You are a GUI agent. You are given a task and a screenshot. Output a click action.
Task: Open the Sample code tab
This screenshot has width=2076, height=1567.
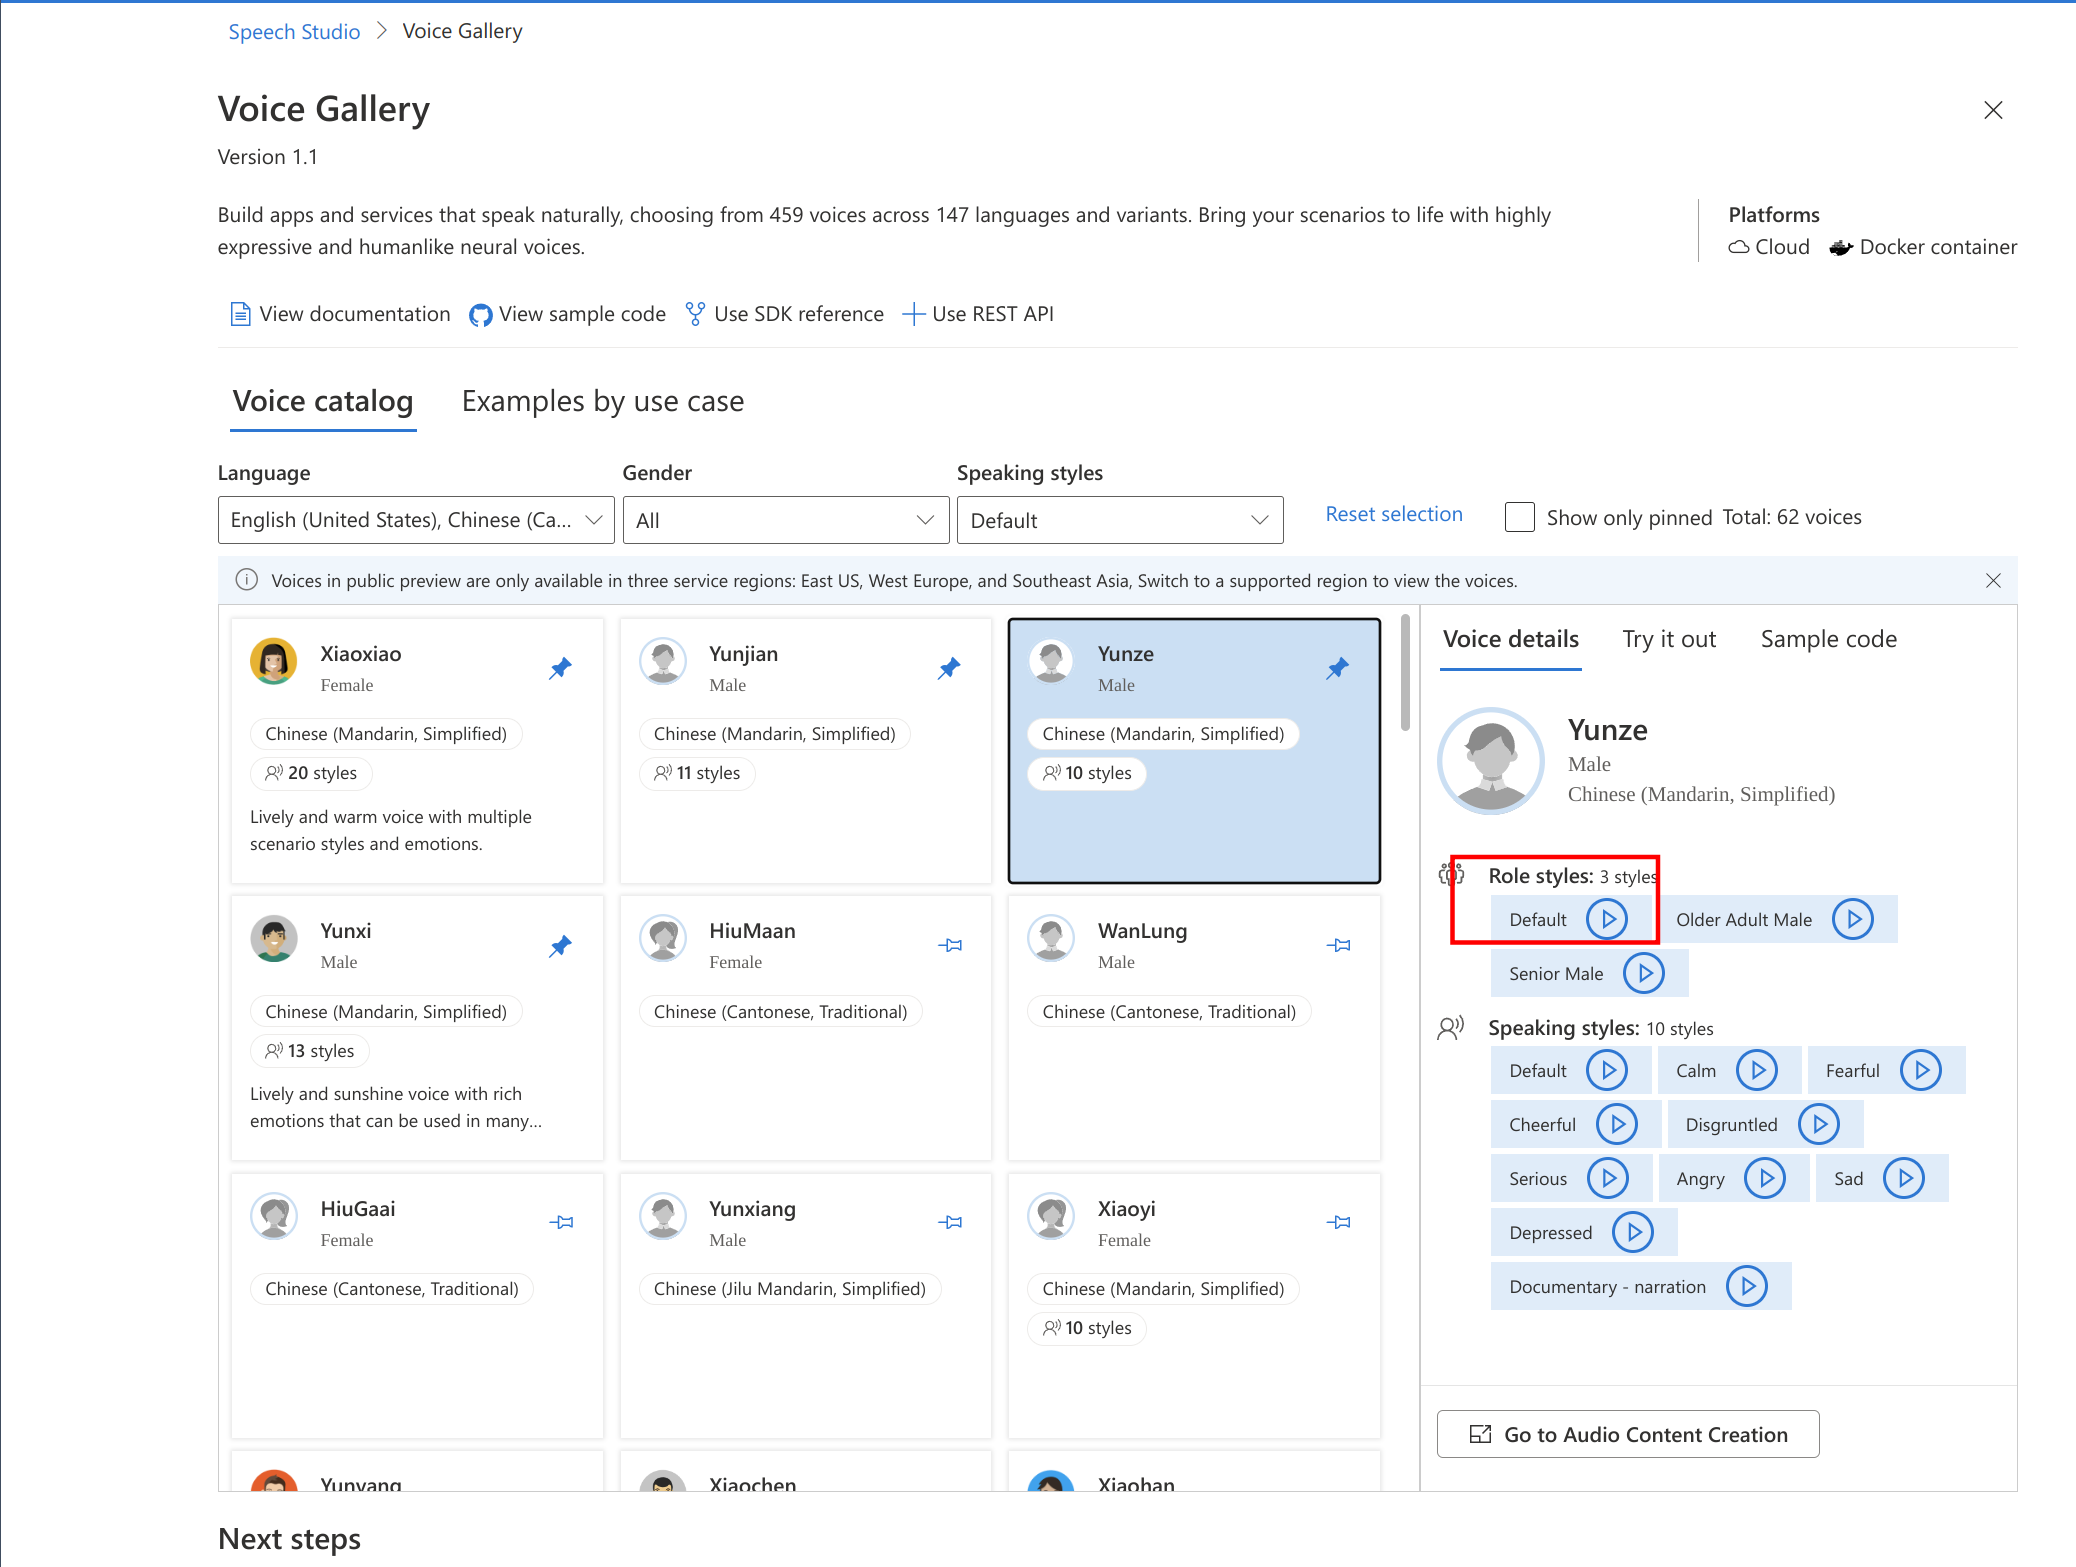1828,639
